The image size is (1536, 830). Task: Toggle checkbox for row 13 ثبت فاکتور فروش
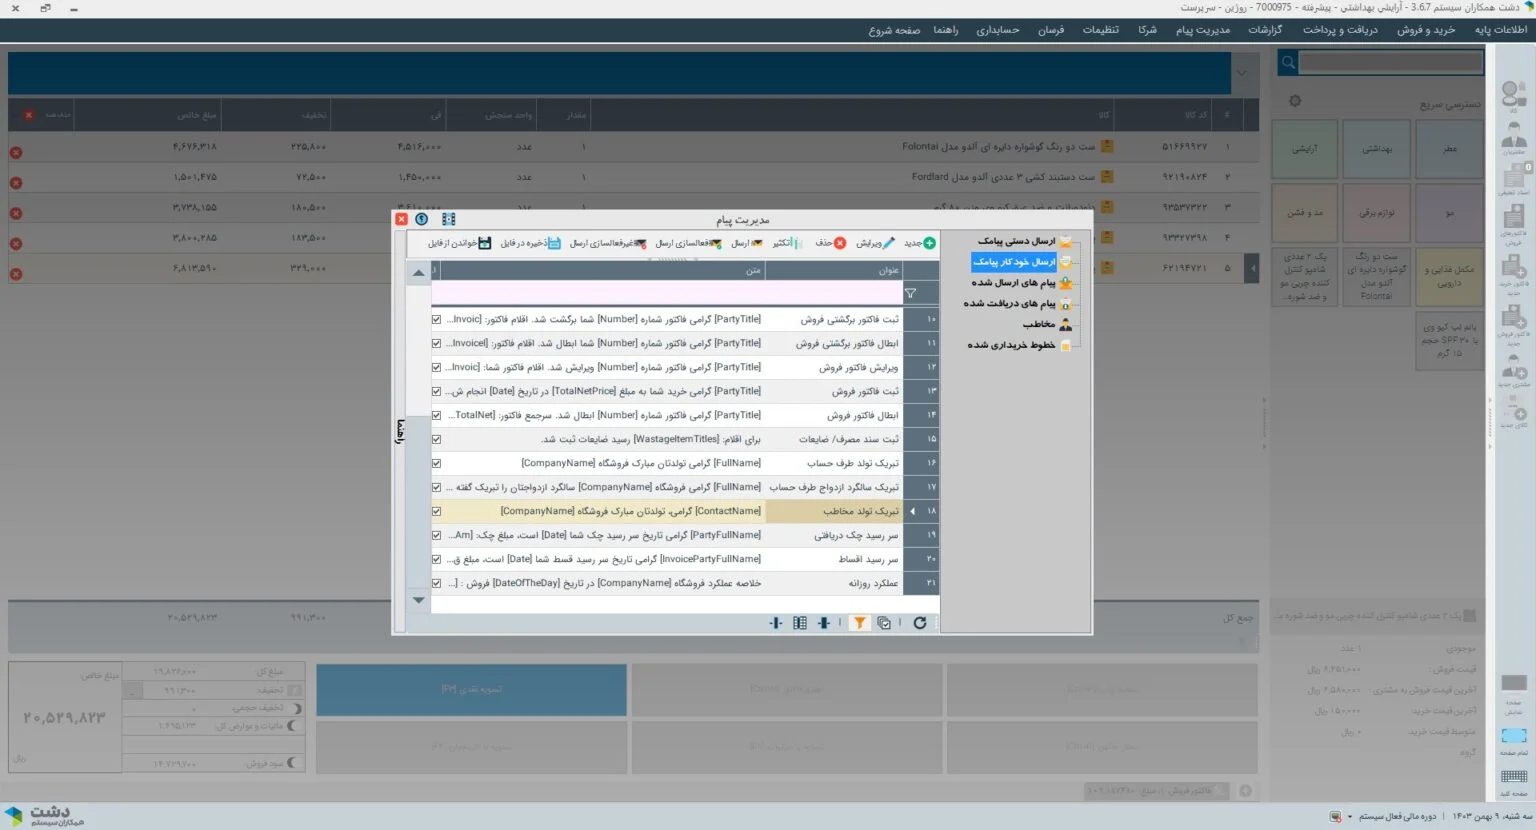point(436,391)
